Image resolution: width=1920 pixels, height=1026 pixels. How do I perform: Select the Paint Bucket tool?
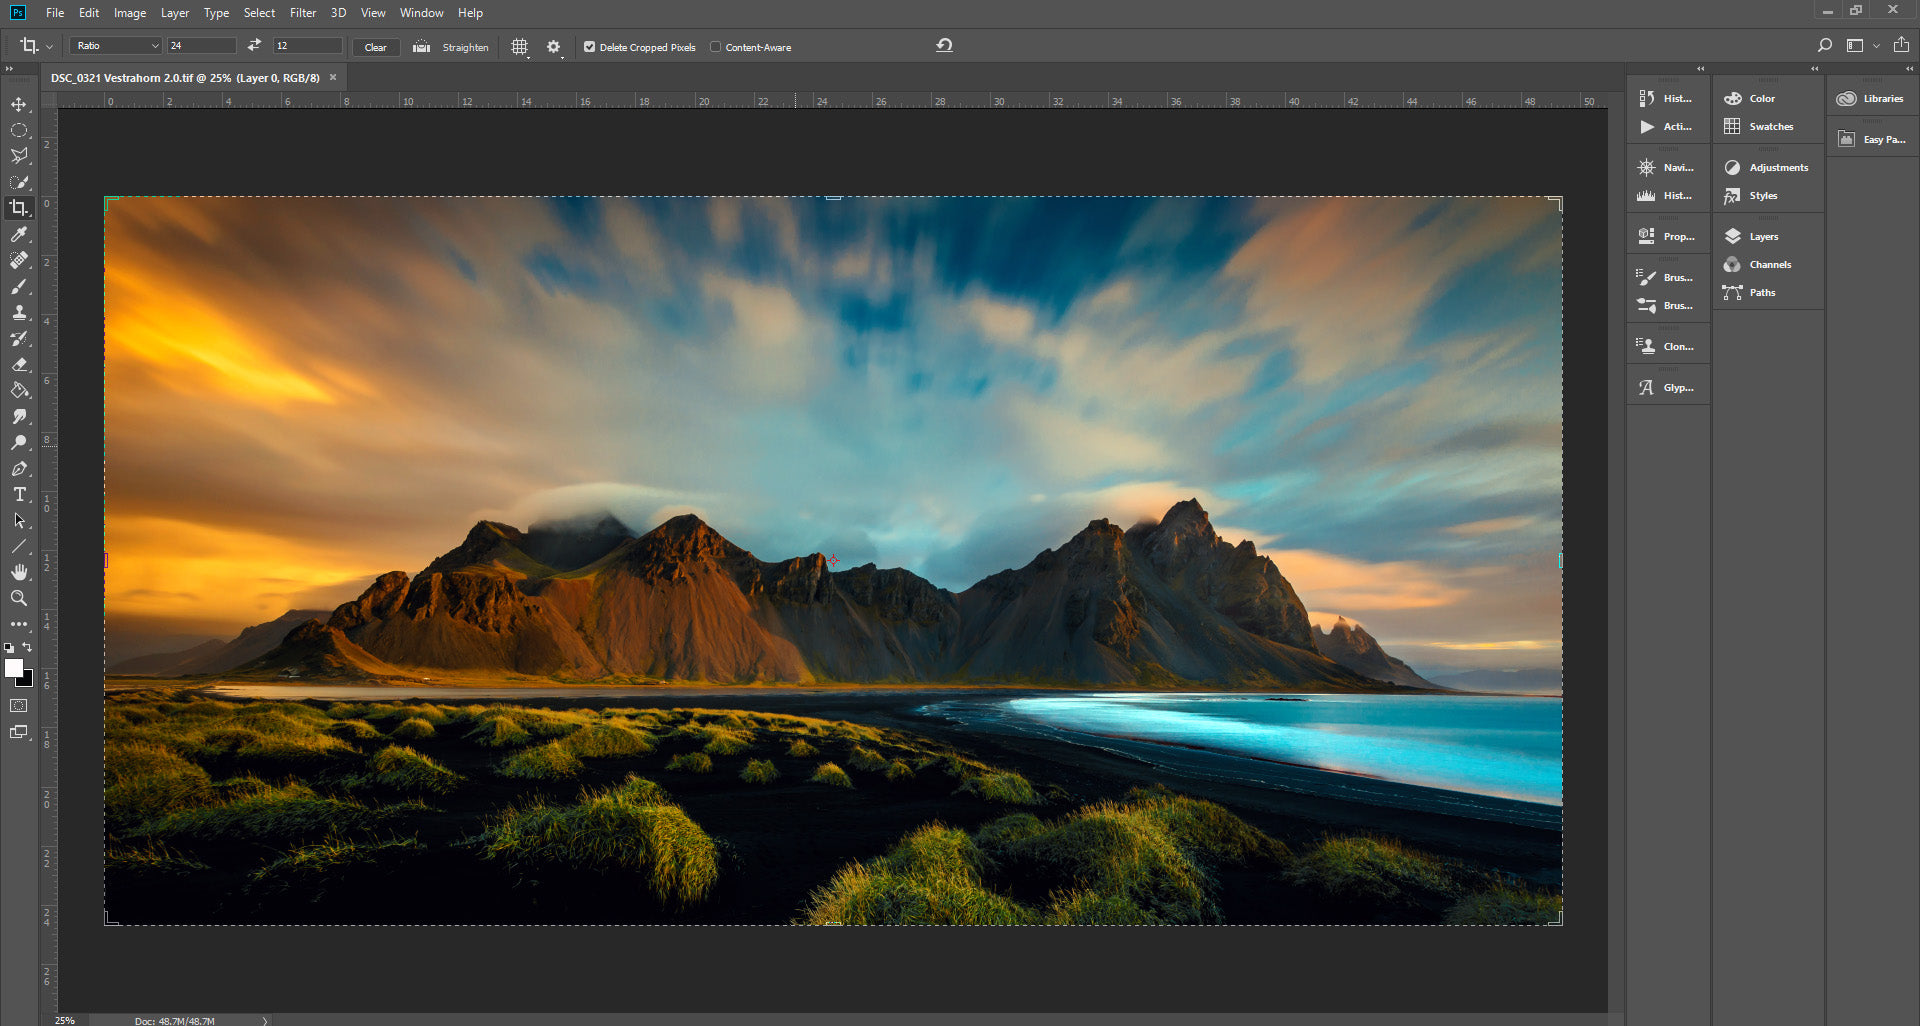19,390
